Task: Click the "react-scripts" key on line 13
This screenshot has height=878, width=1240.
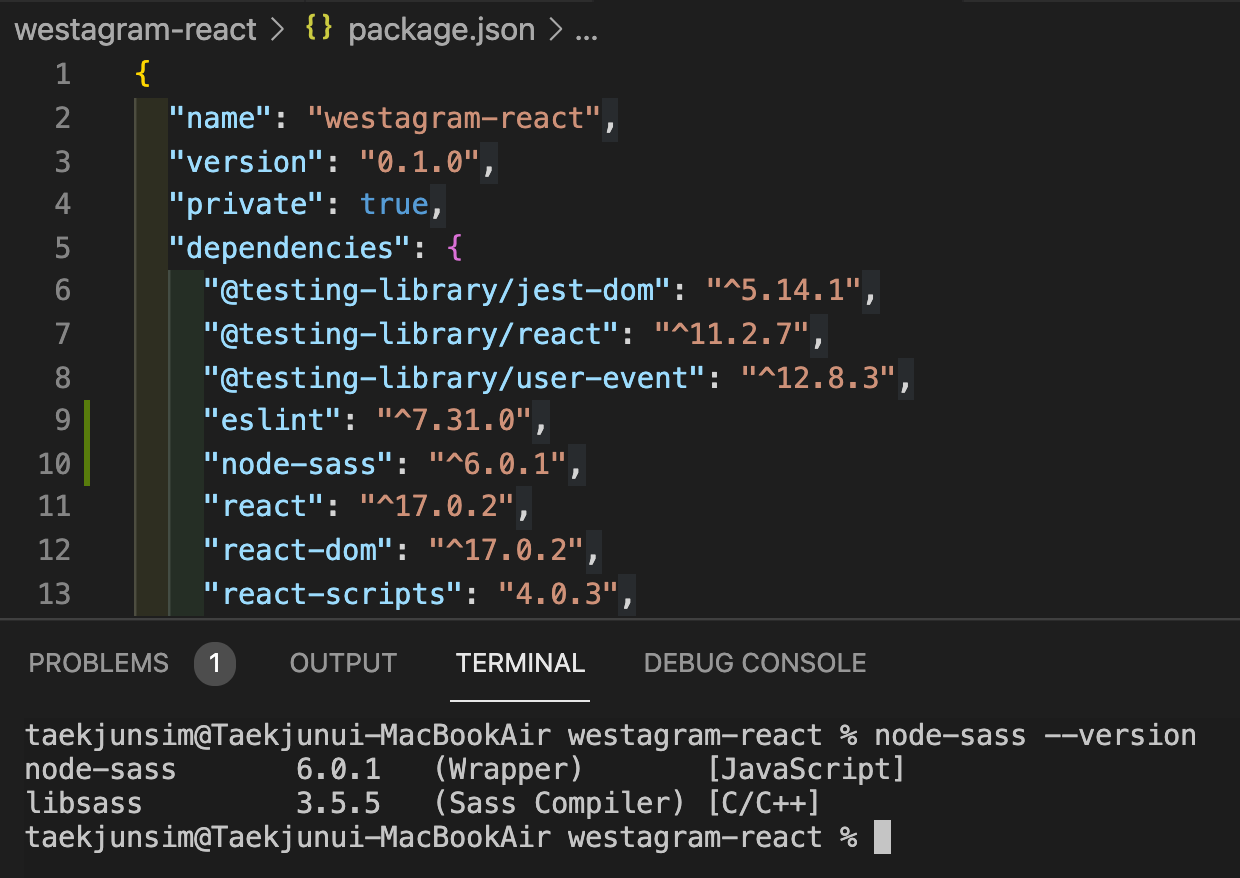Action: click(333, 594)
